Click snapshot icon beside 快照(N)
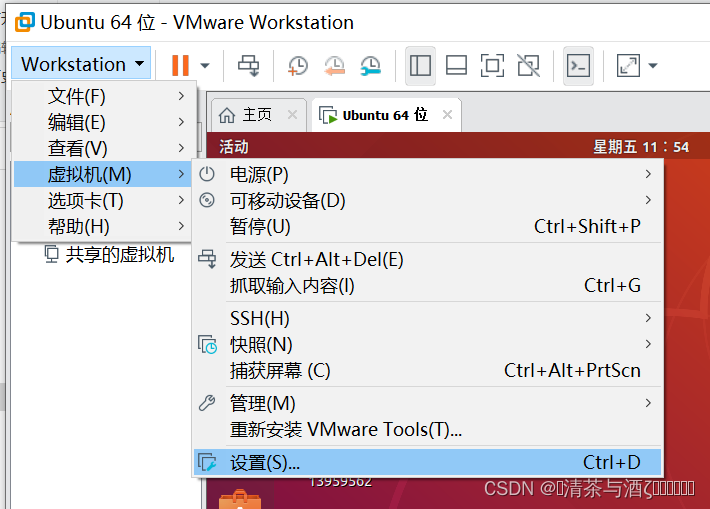The width and height of the screenshot is (710, 509). 207,344
